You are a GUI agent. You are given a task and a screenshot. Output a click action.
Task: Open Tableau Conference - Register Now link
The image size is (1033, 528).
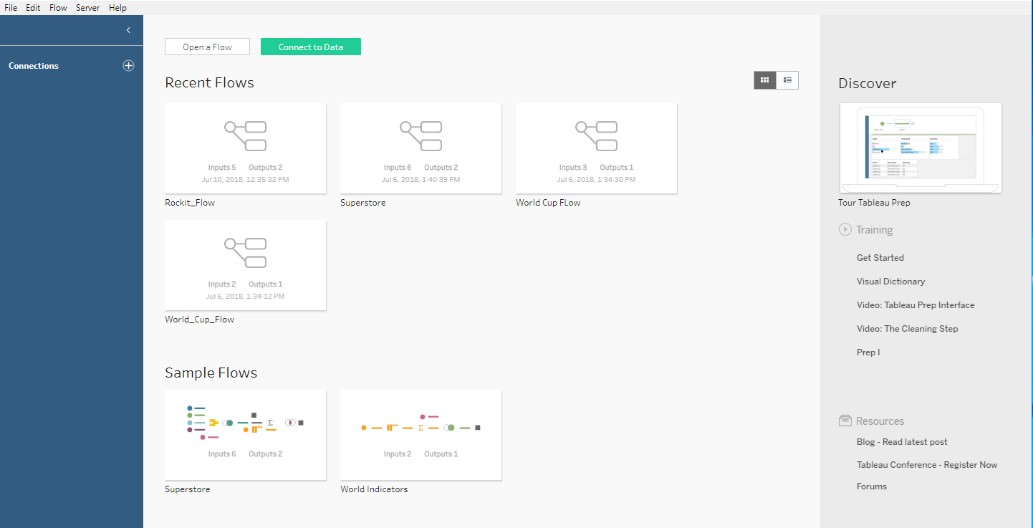pos(927,465)
